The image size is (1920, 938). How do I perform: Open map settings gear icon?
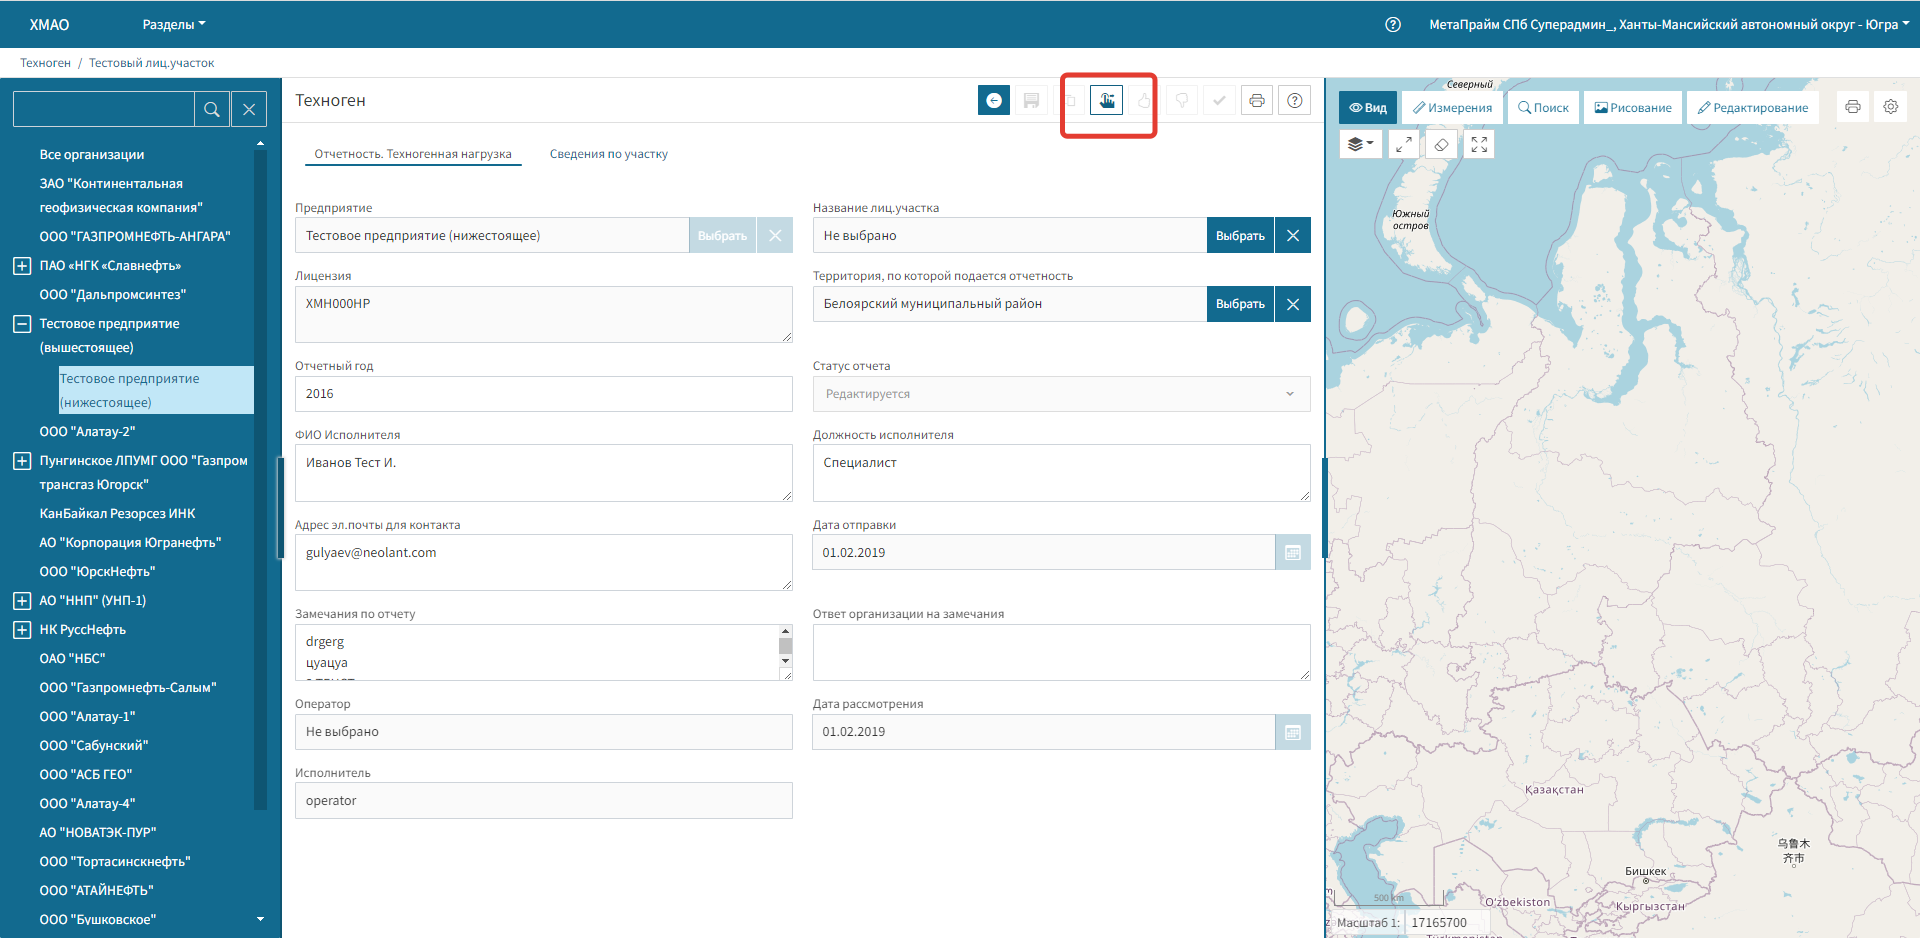click(x=1890, y=107)
